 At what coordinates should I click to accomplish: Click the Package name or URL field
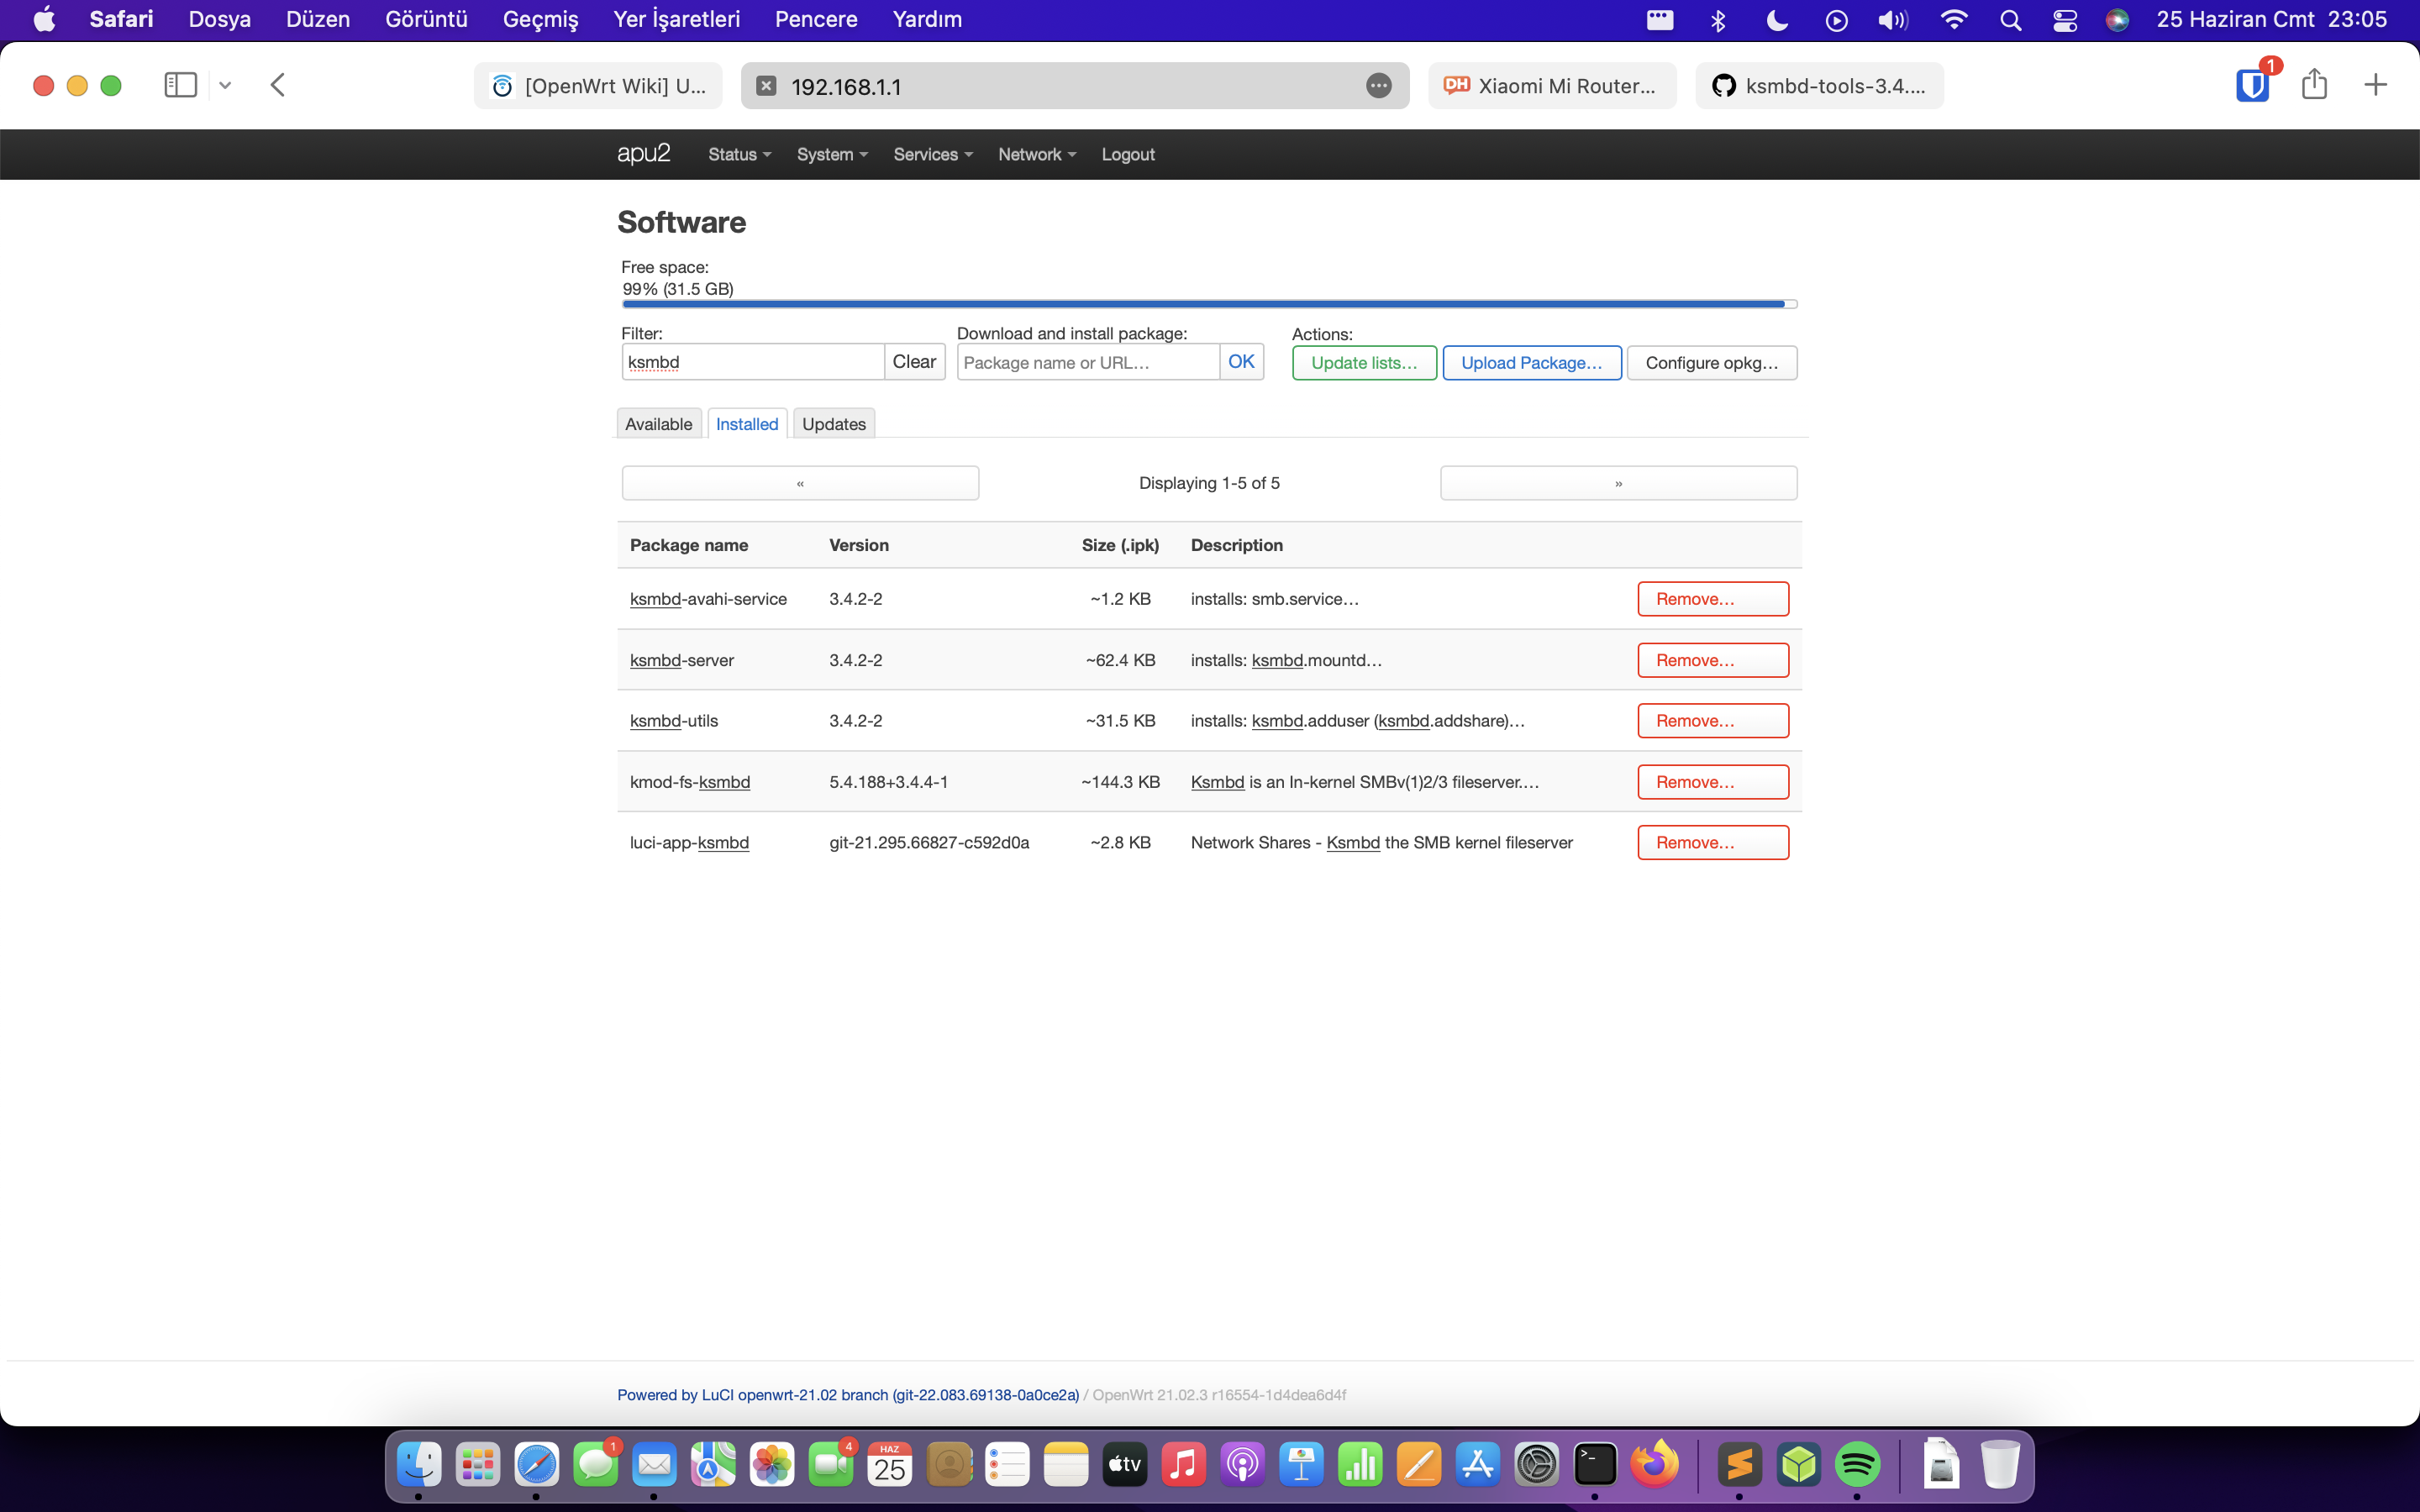1088,362
